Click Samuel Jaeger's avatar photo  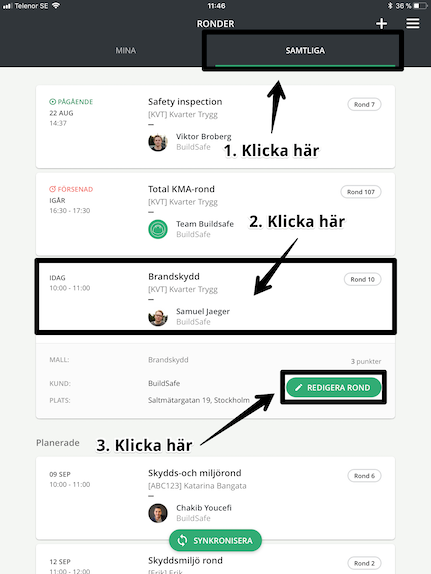158,317
